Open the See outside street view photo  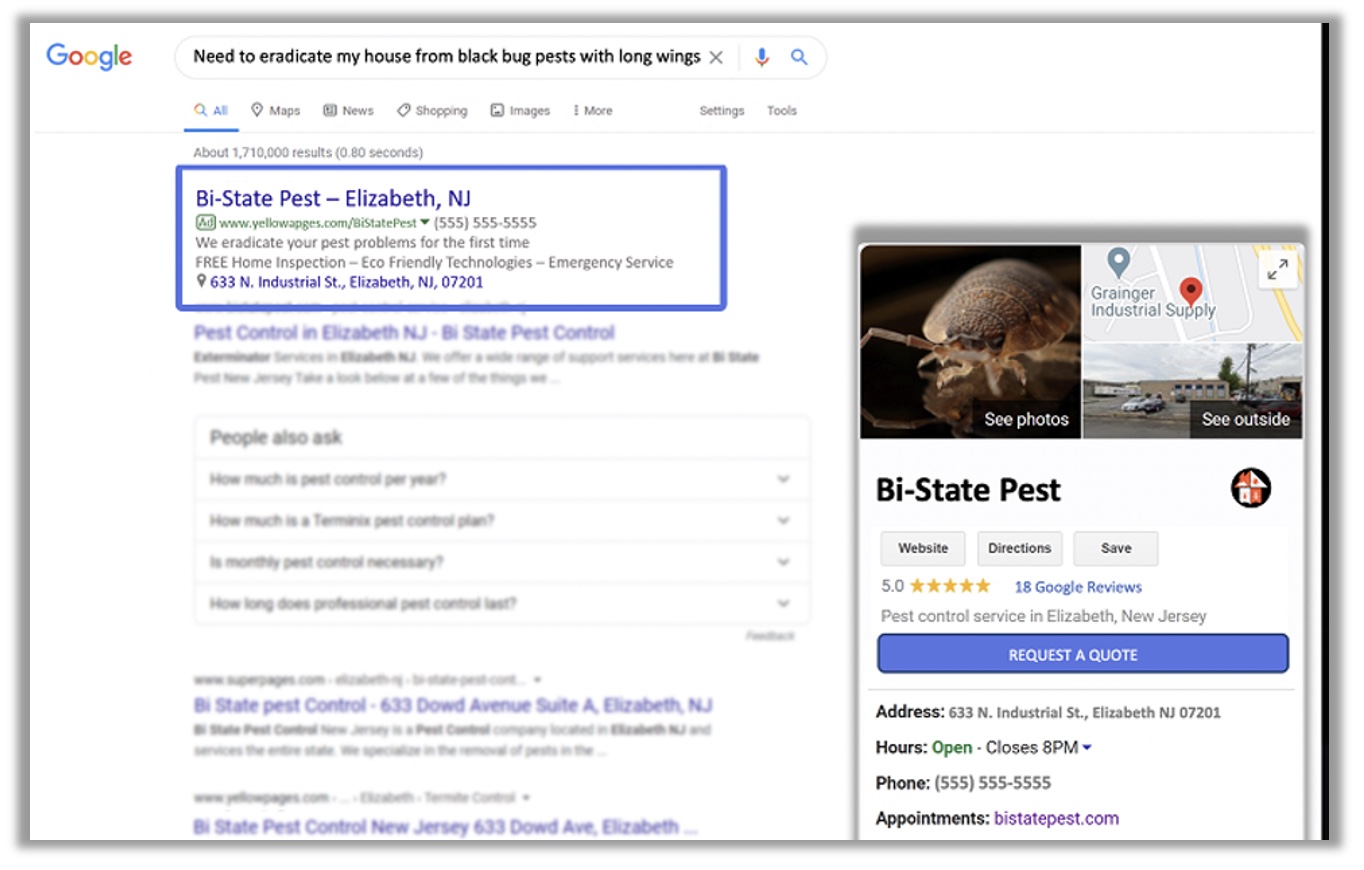[1193, 391]
